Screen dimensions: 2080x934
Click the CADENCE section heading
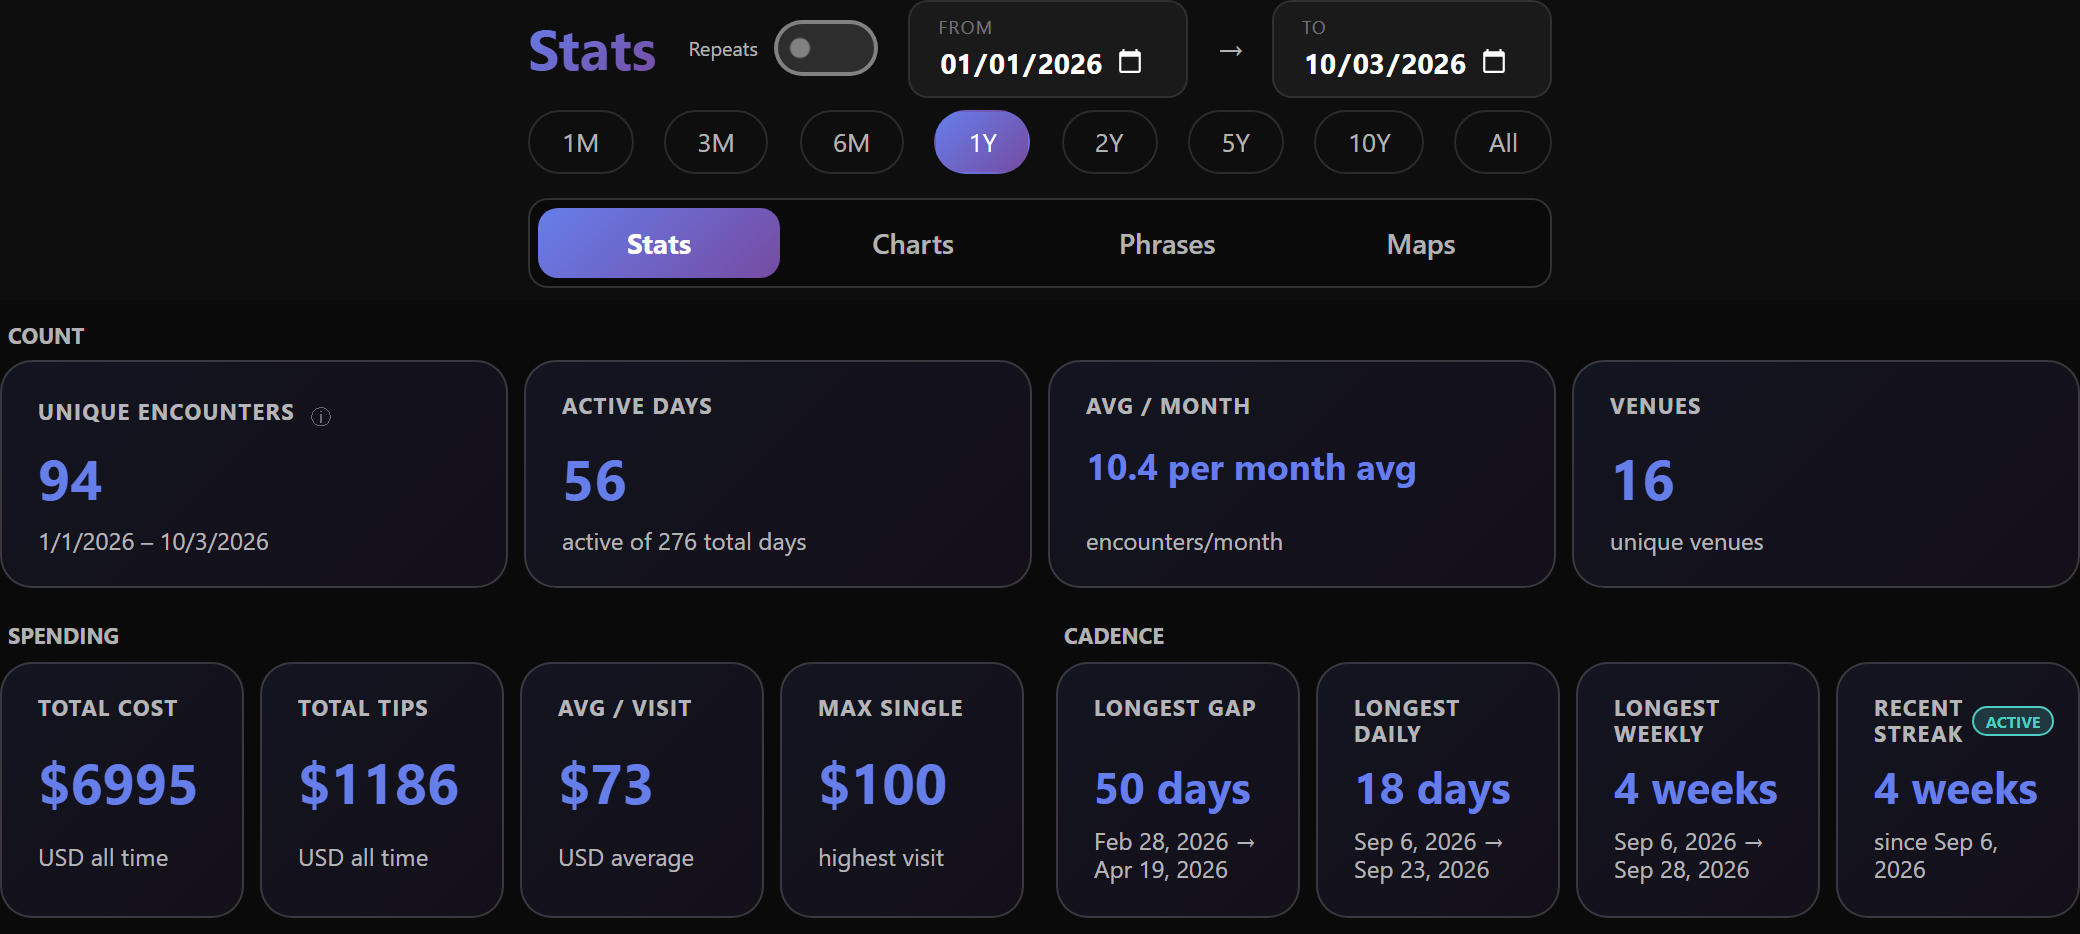click(1114, 636)
